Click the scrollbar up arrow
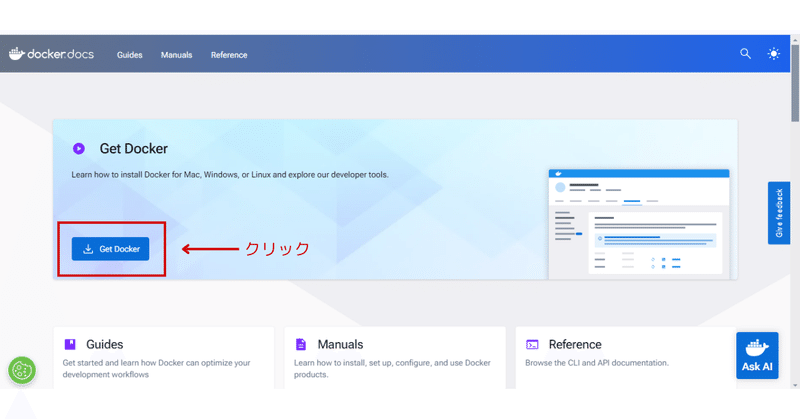This screenshot has height=419, width=800. [795, 39]
